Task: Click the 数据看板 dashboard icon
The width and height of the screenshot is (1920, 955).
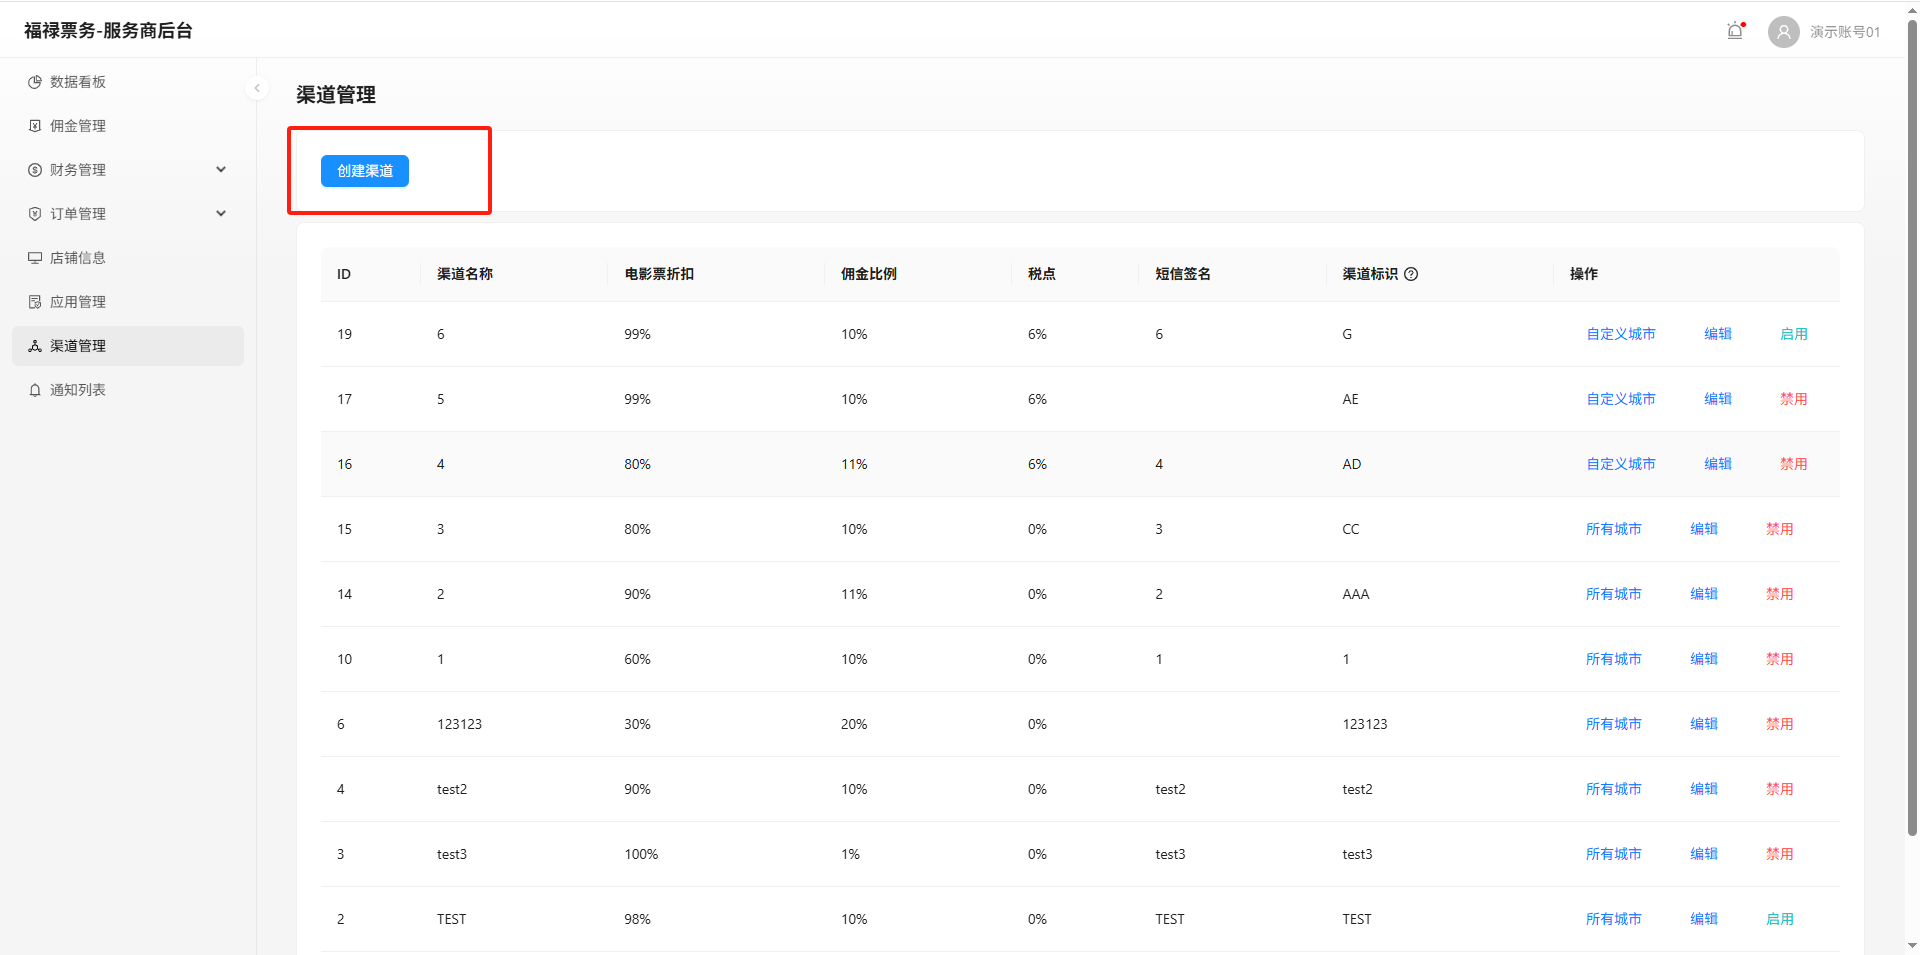Action: (x=35, y=82)
